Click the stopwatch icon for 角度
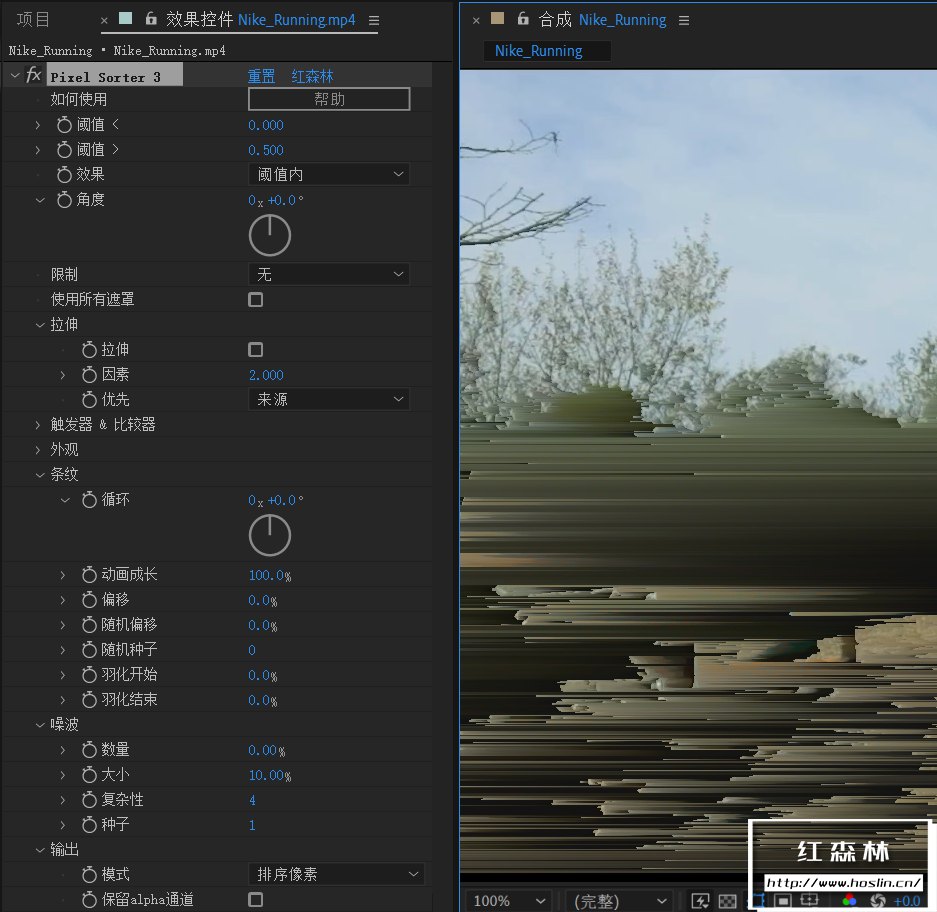This screenshot has width=937, height=912. pyautogui.click(x=64, y=200)
